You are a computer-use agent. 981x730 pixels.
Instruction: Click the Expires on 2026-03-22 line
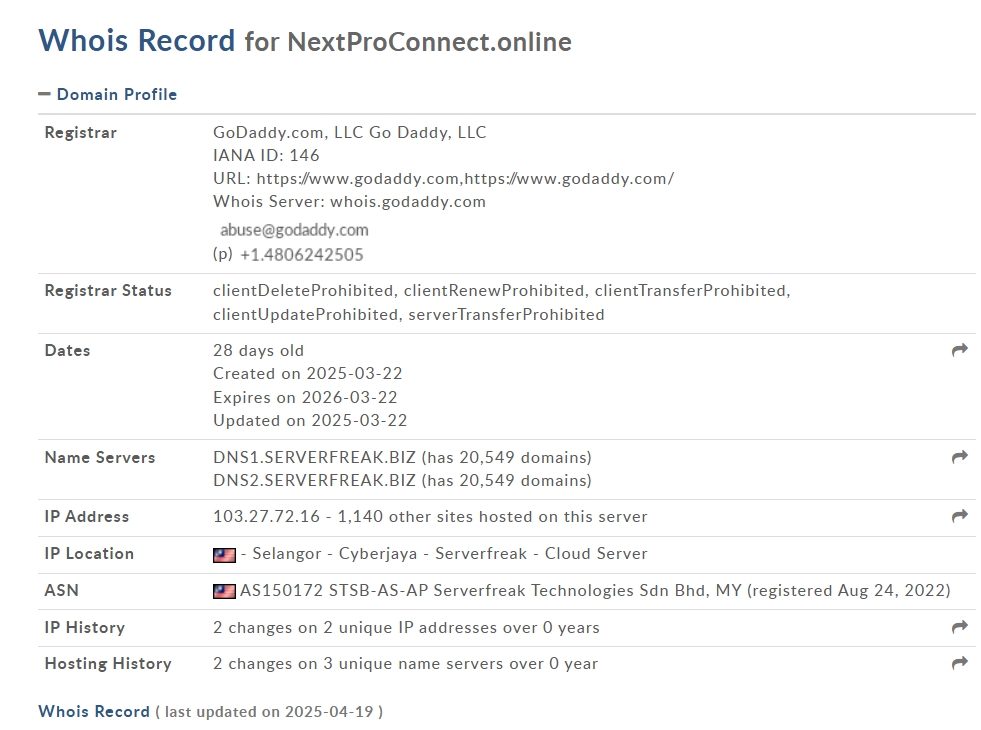tap(305, 397)
